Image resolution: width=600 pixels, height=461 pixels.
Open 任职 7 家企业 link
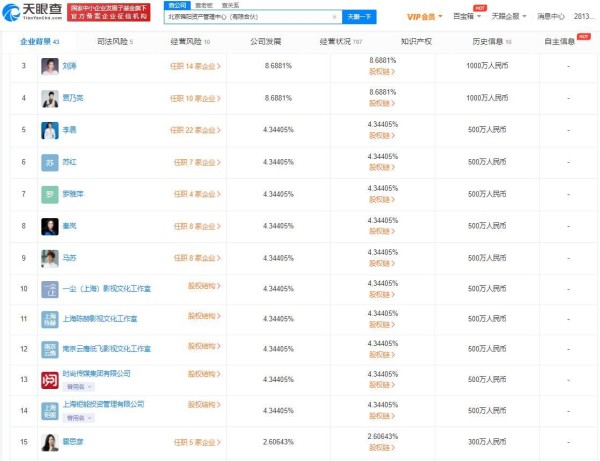[197, 162]
